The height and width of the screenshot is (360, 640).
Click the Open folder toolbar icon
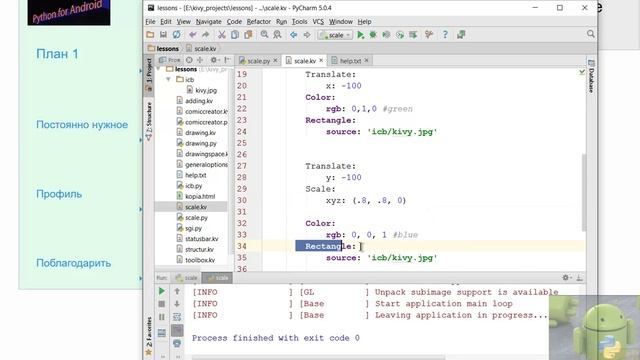pyautogui.click(x=150, y=35)
